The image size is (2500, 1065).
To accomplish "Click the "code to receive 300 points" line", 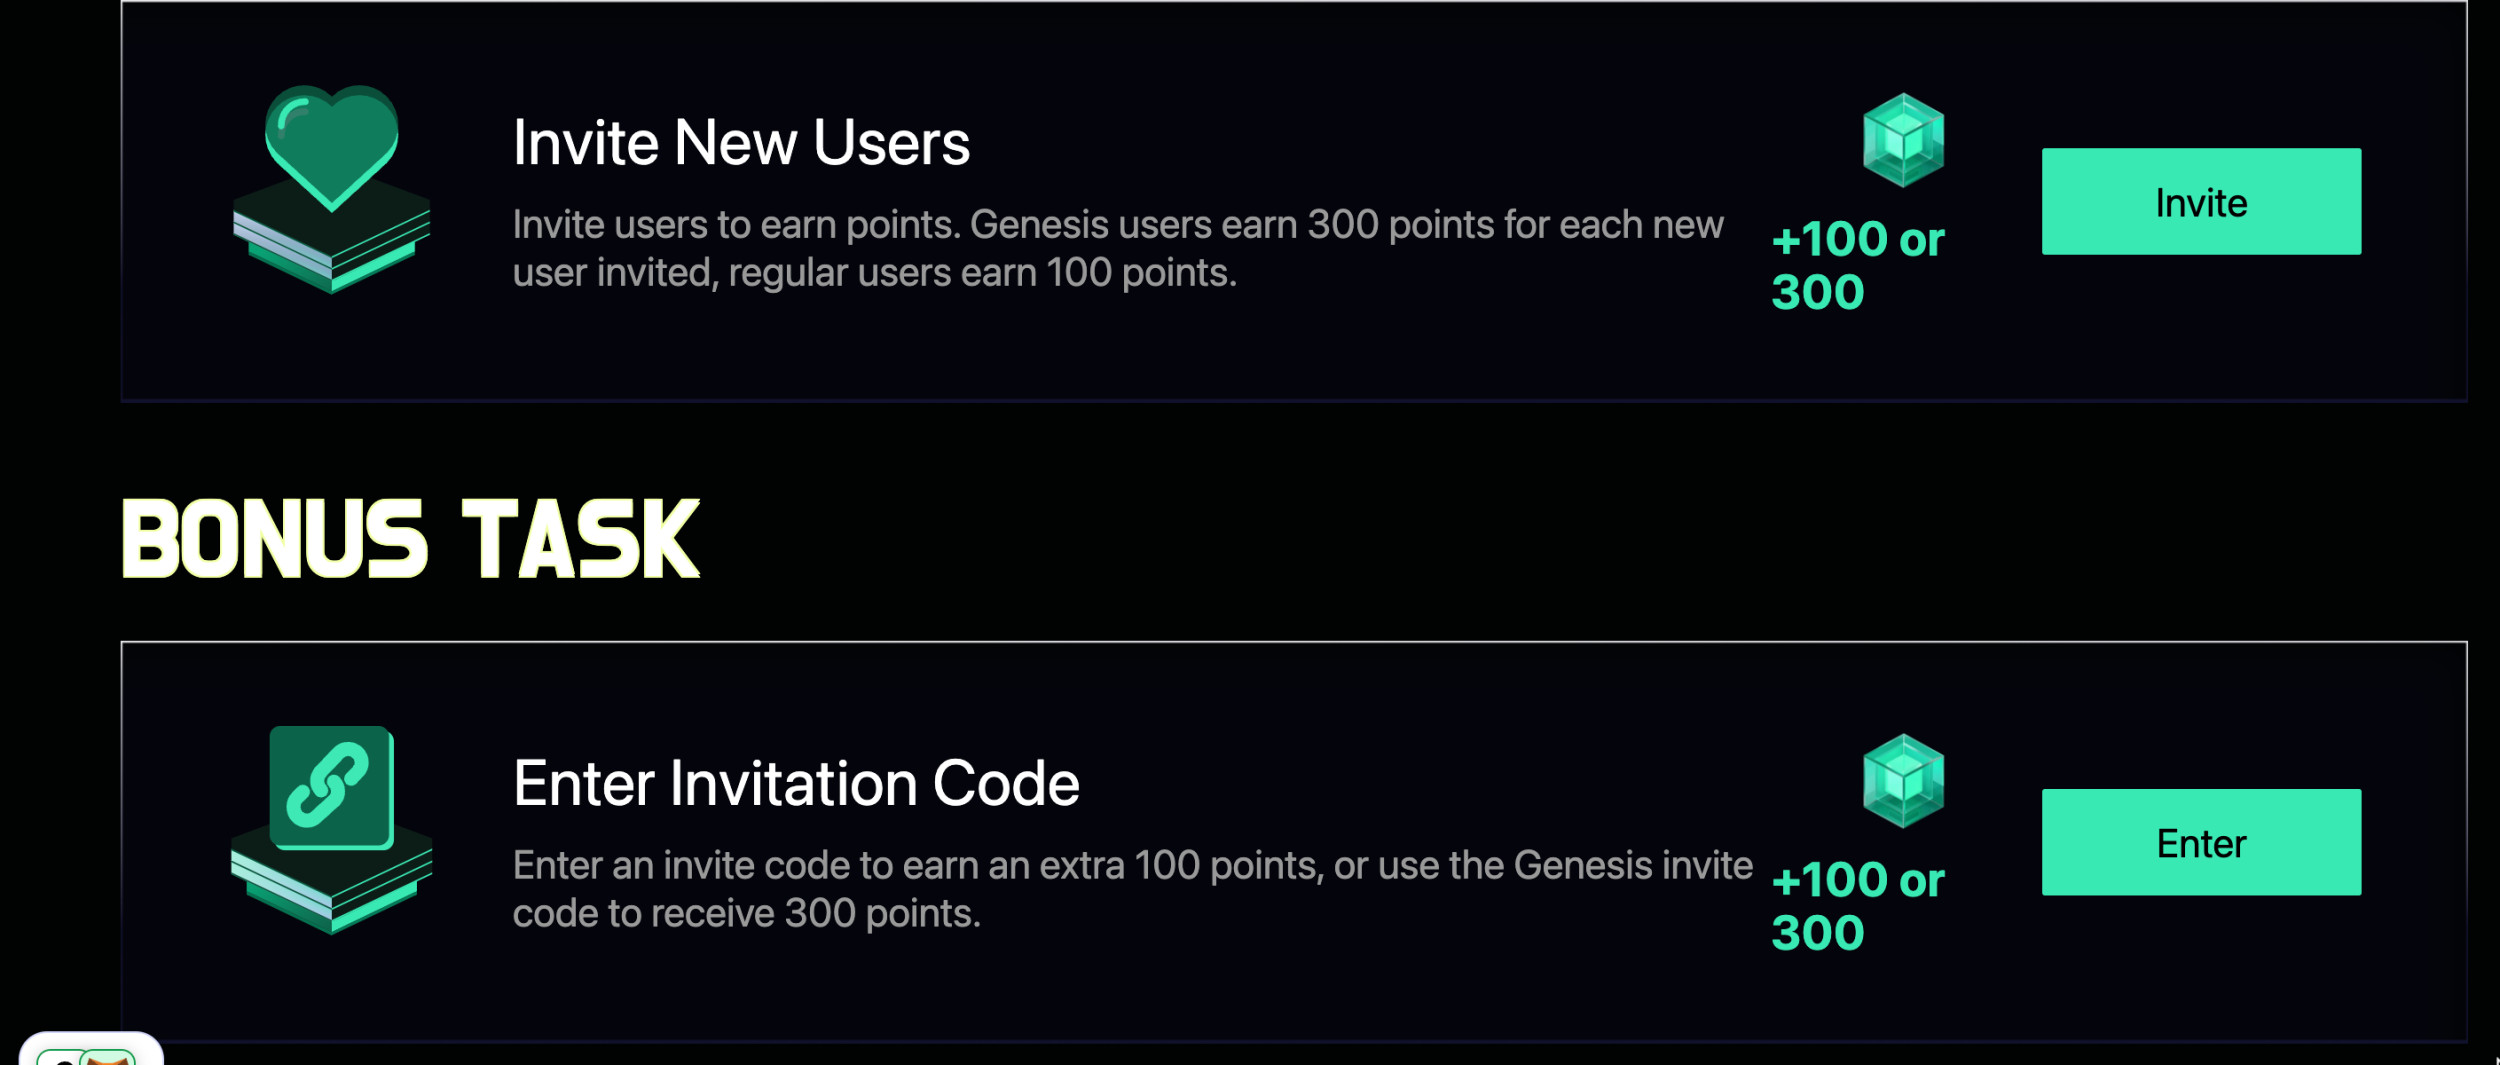I will [746, 913].
